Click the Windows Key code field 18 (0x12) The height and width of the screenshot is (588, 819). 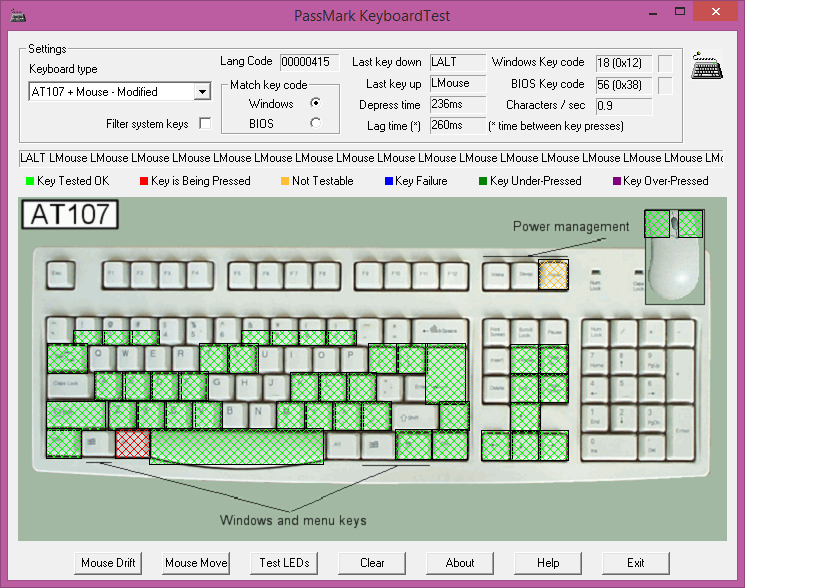pos(624,63)
